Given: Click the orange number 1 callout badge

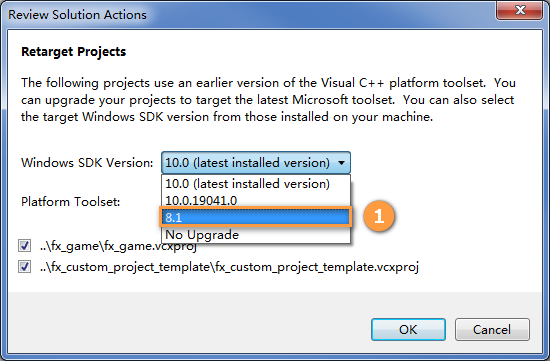Looking at the screenshot, I should [x=379, y=216].
